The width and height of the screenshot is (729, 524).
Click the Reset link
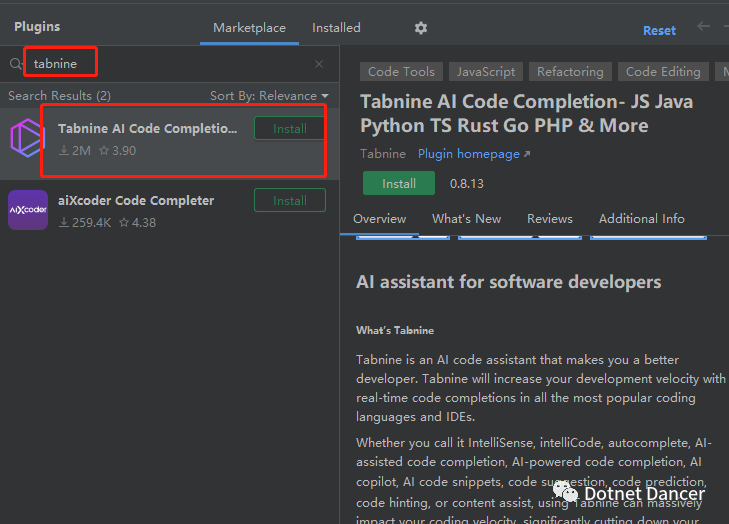659,31
